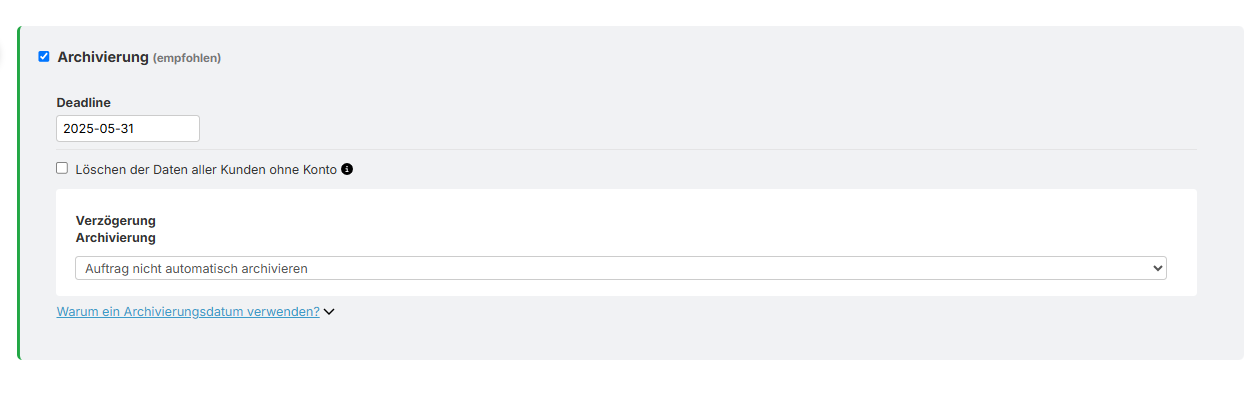Focus the Deadline date field 2025-05-31
The image size is (1258, 400).
click(128, 128)
